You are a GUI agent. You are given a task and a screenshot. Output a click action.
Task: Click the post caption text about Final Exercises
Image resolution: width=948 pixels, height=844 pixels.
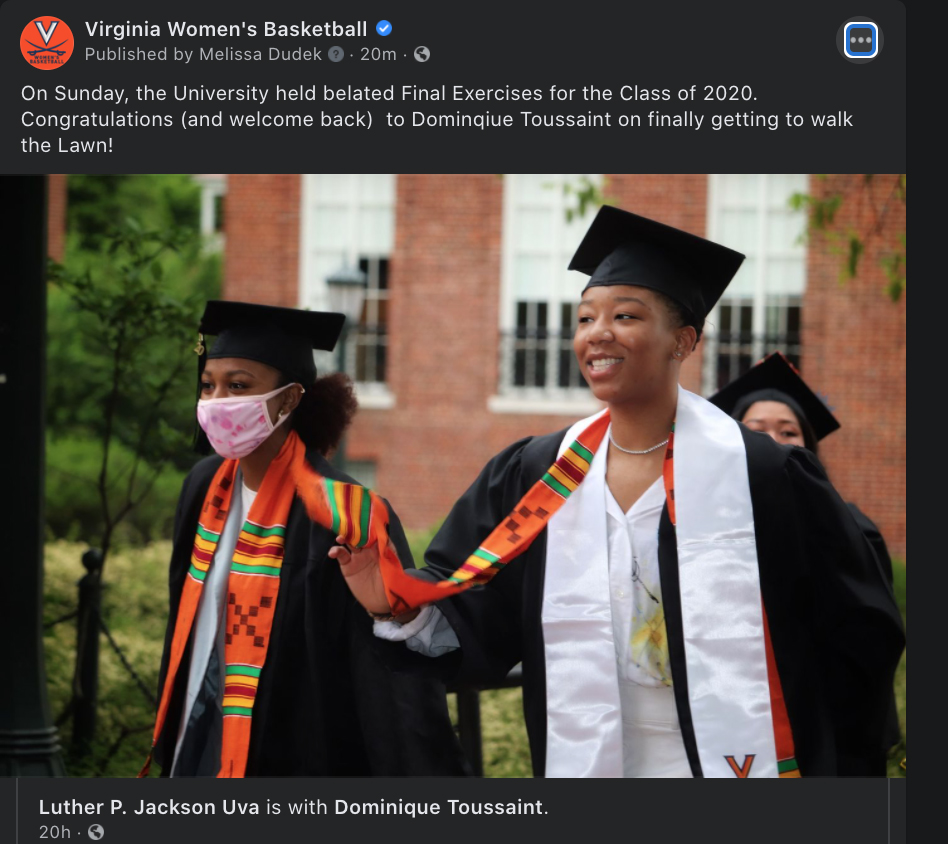click(x=437, y=119)
